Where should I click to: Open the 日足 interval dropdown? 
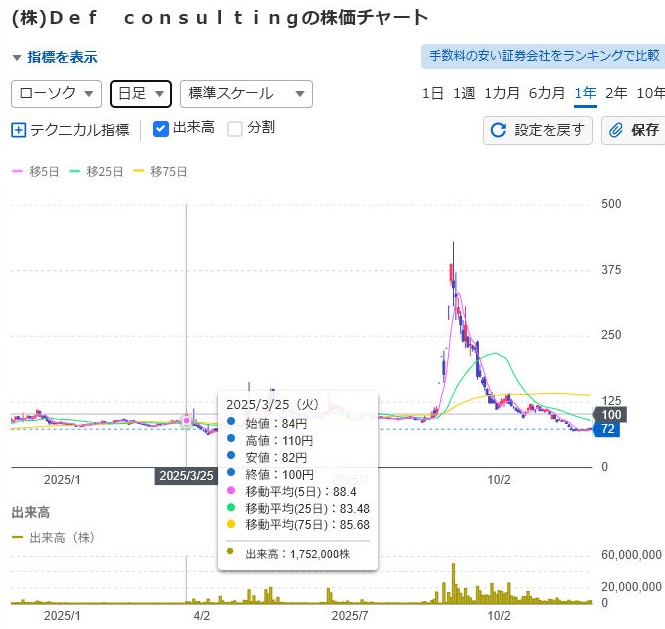140,94
